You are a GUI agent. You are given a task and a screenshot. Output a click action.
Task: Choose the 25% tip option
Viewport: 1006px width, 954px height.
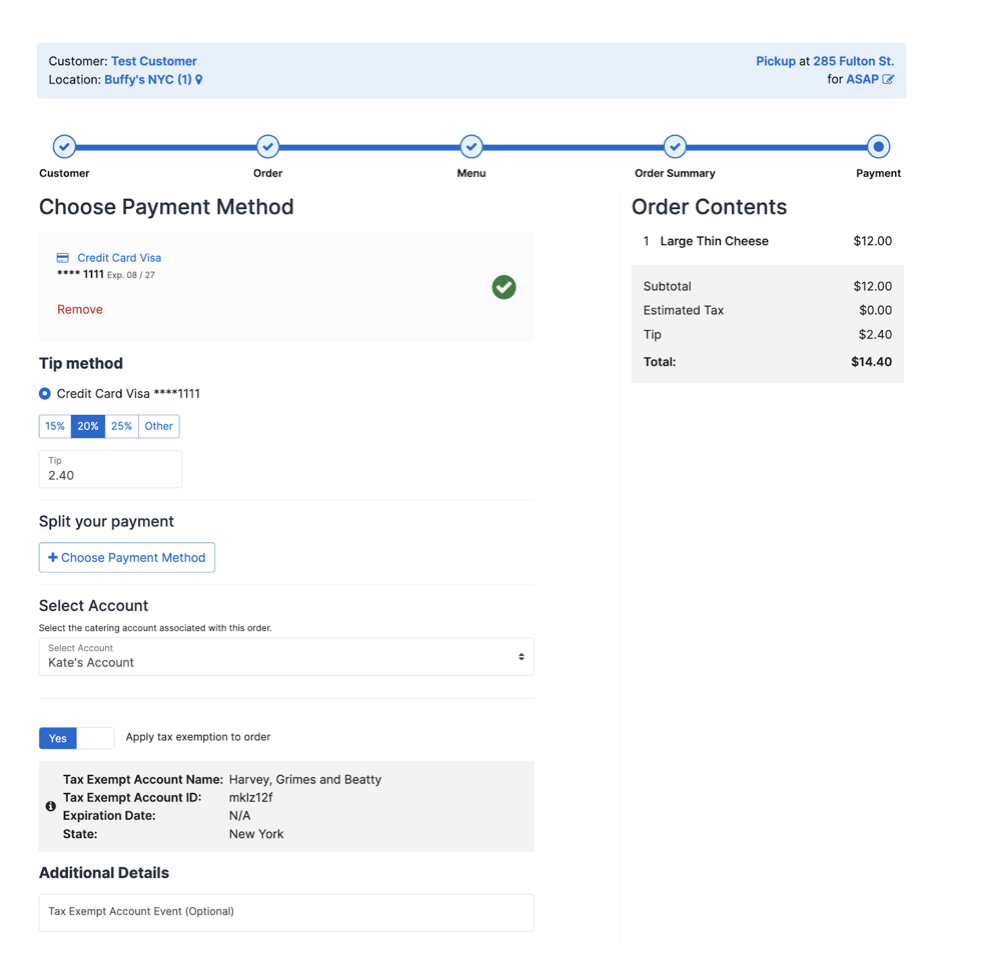click(x=121, y=427)
